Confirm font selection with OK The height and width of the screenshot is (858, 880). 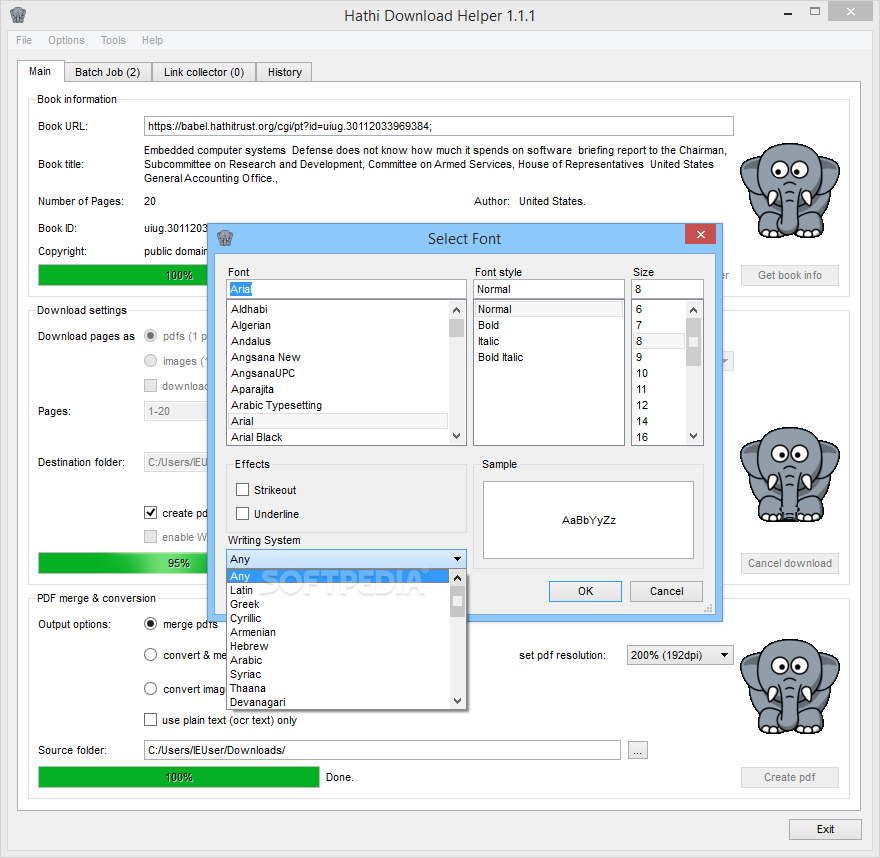(x=585, y=591)
